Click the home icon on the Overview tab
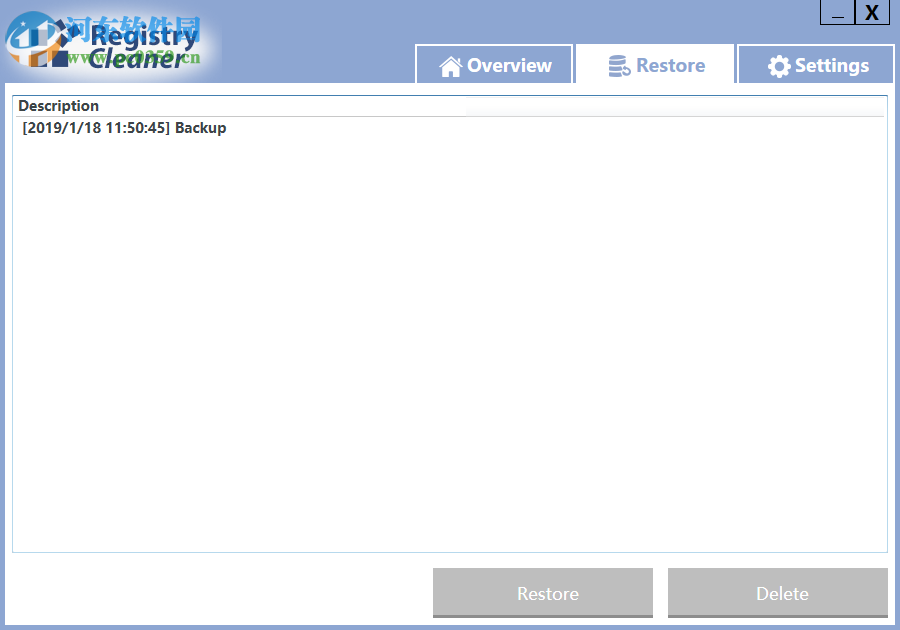The width and height of the screenshot is (900, 630). coord(450,64)
